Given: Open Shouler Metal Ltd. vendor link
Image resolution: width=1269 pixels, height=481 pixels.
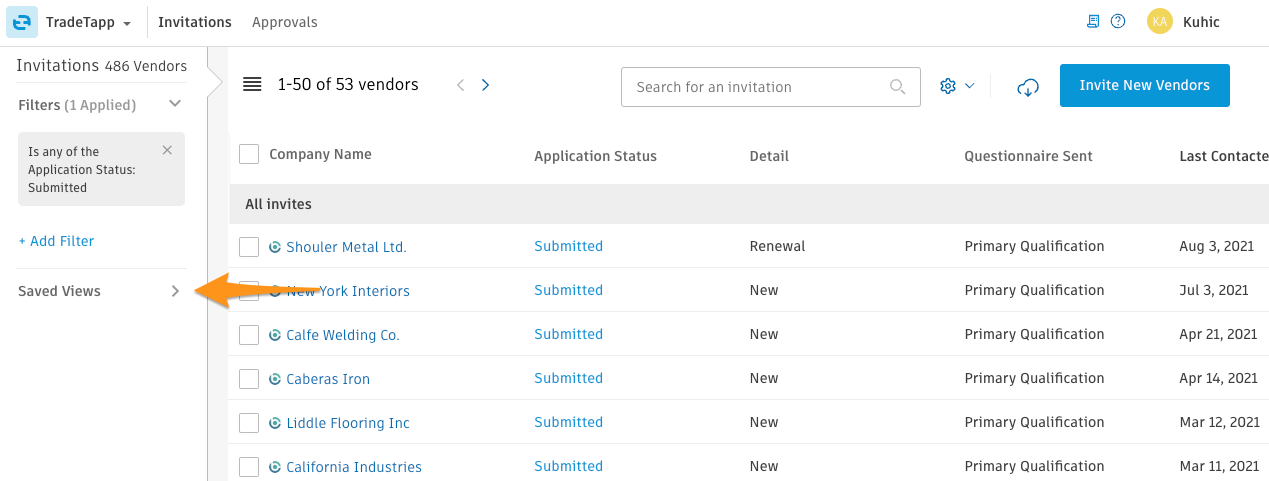Looking at the screenshot, I should pos(346,247).
